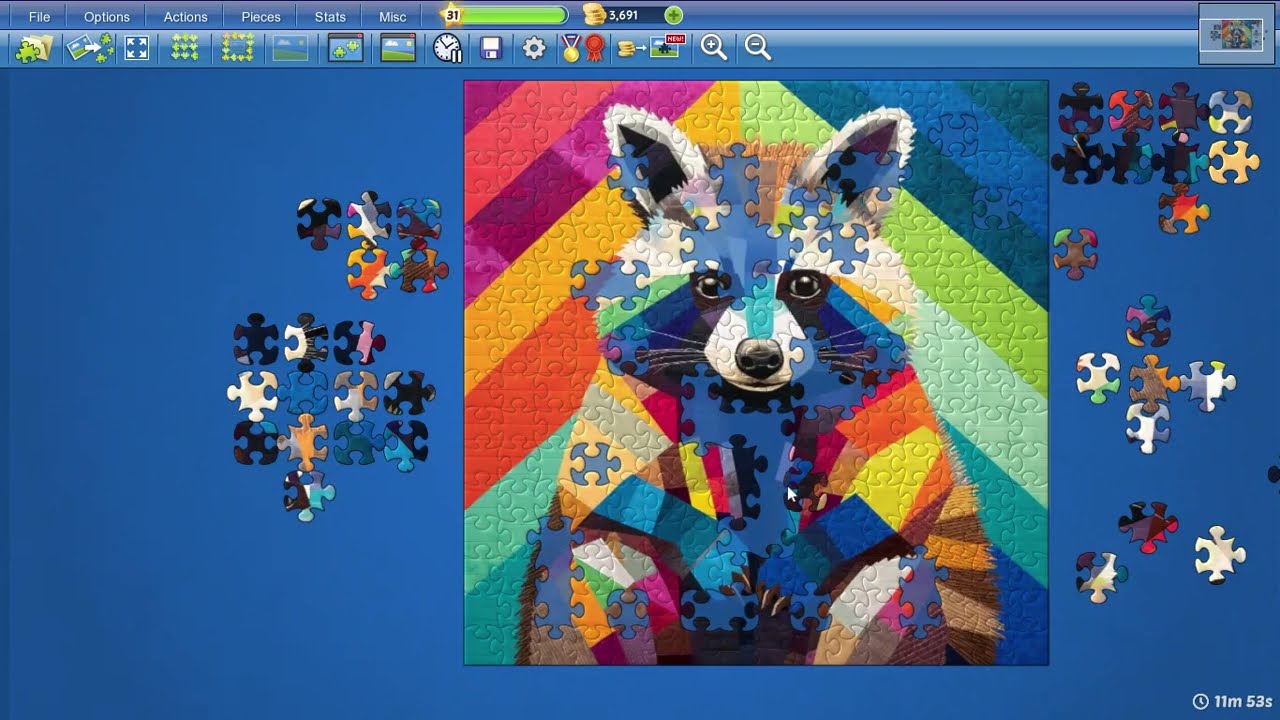Click the red ribbon award icon
The width and height of the screenshot is (1280, 720).
pos(595,48)
